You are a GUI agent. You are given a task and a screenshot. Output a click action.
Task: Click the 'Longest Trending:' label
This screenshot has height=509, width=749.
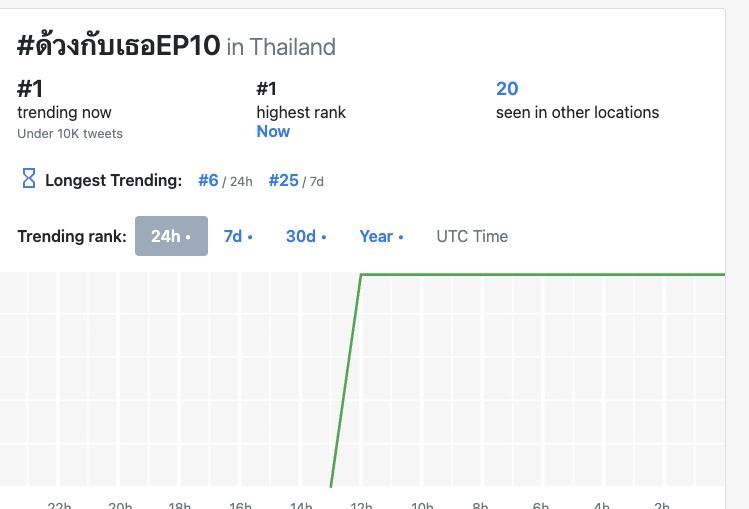click(x=113, y=180)
